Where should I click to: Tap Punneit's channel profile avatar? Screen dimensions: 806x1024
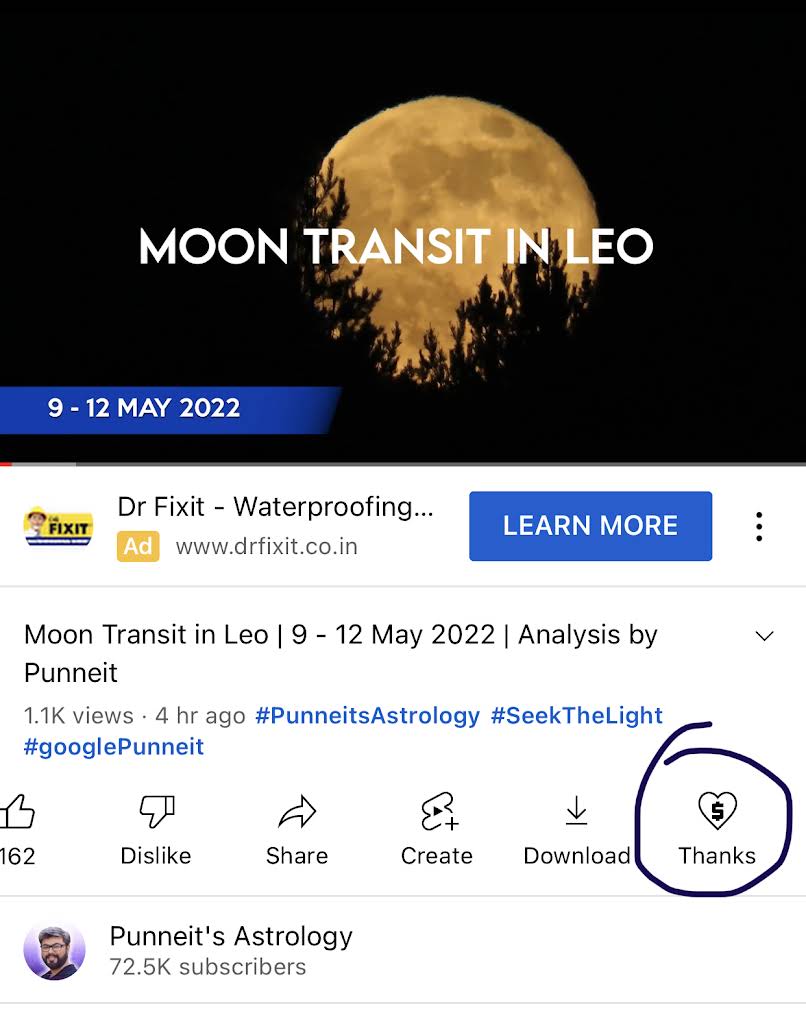(x=54, y=951)
